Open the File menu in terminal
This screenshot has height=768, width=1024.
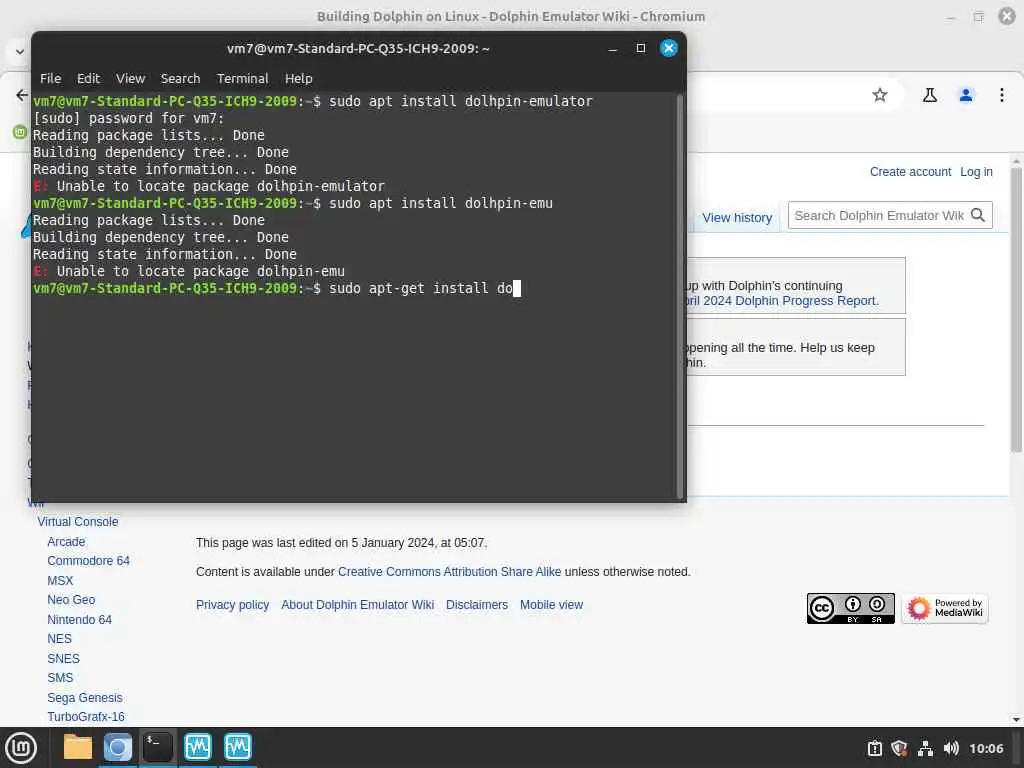(50, 78)
